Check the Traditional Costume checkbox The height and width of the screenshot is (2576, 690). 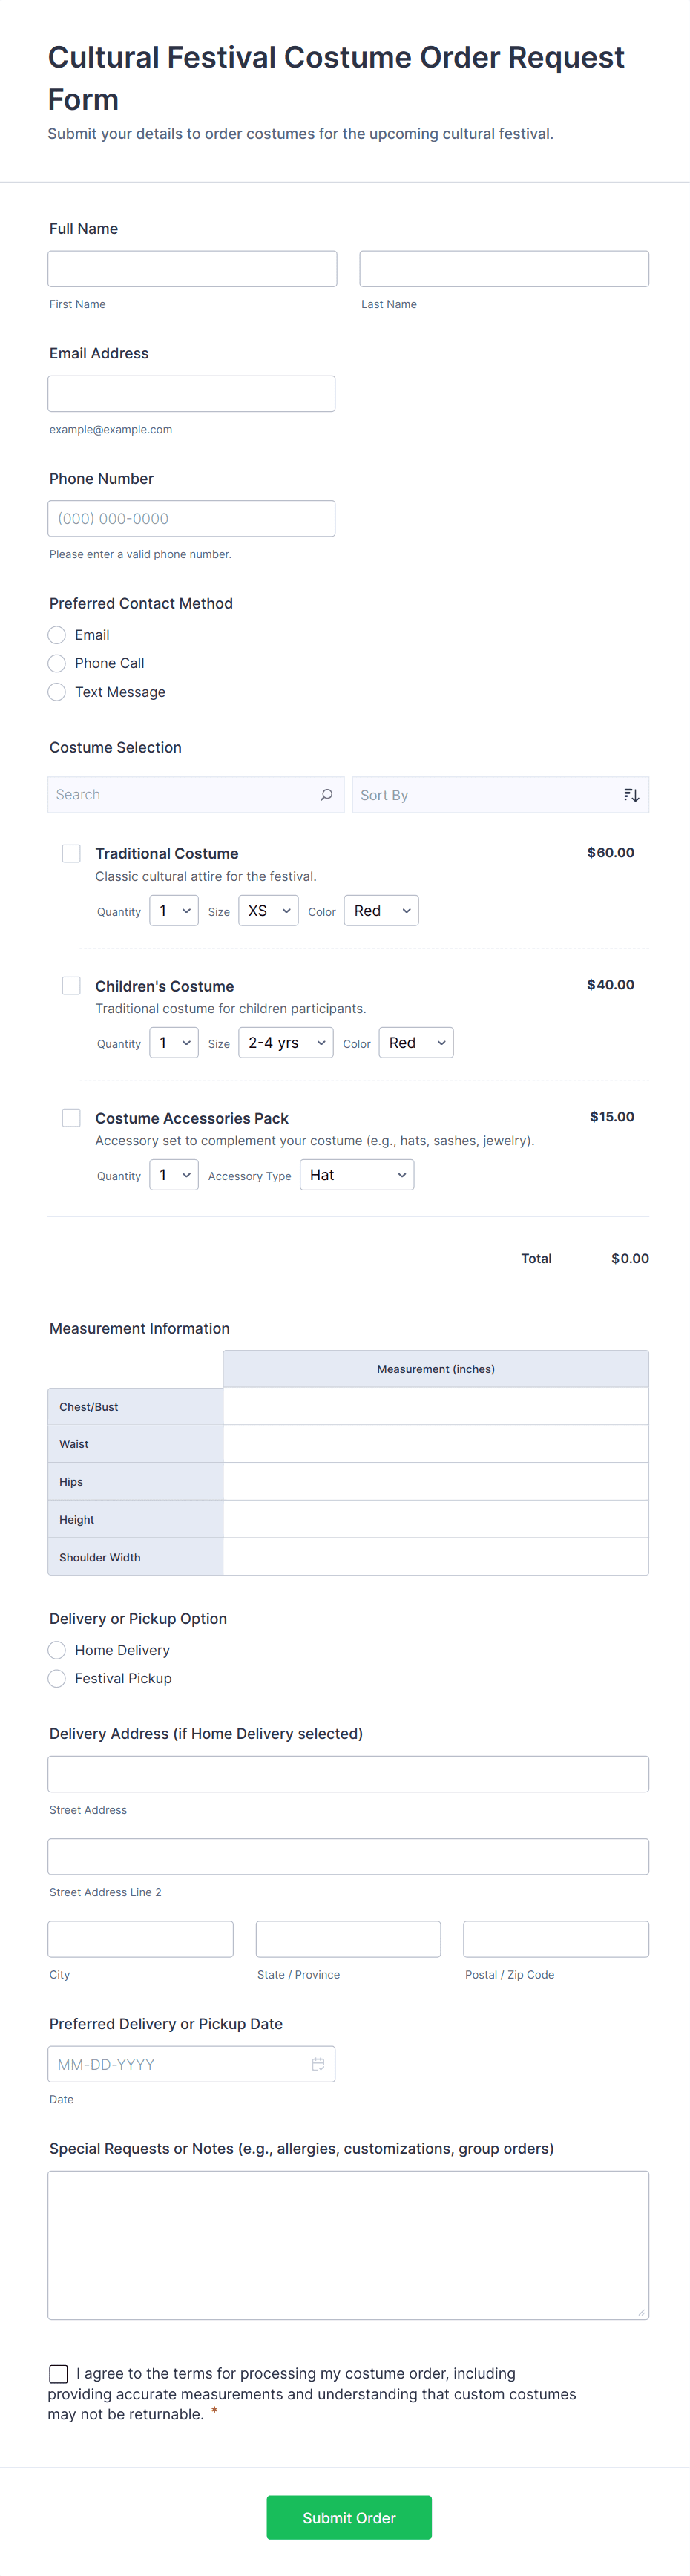pyautogui.click(x=71, y=853)
